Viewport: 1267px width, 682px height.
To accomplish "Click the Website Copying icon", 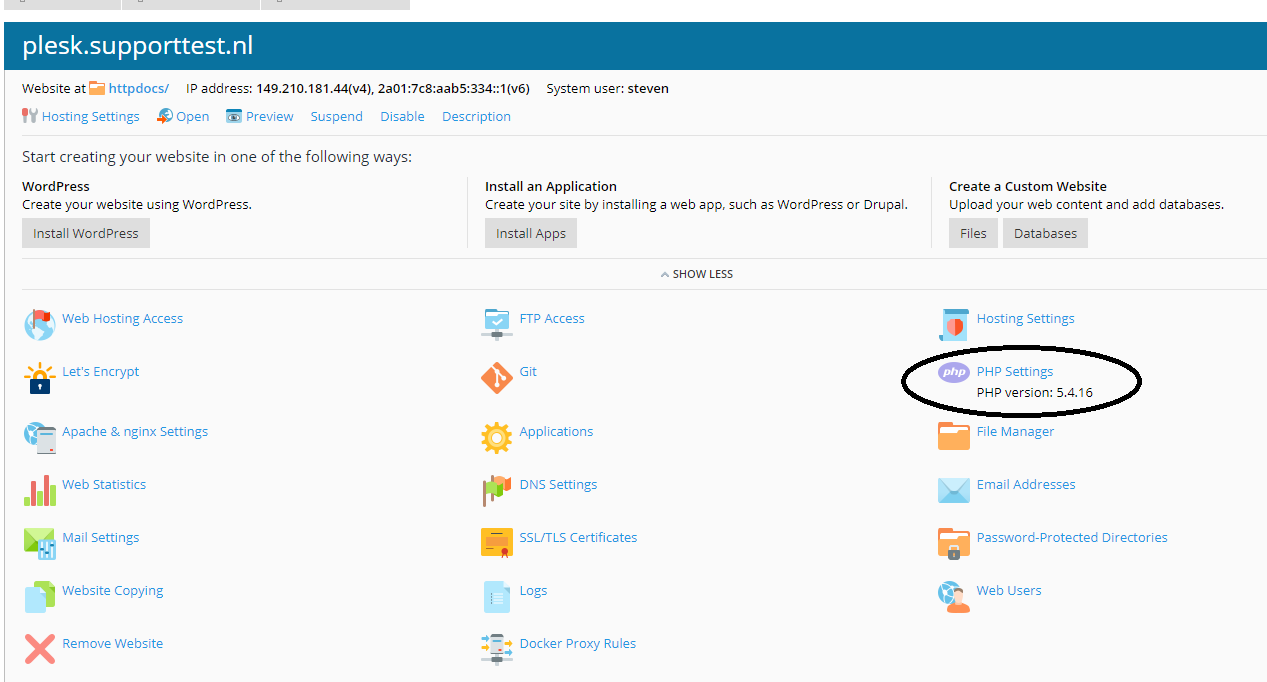I will click(39, 596).
